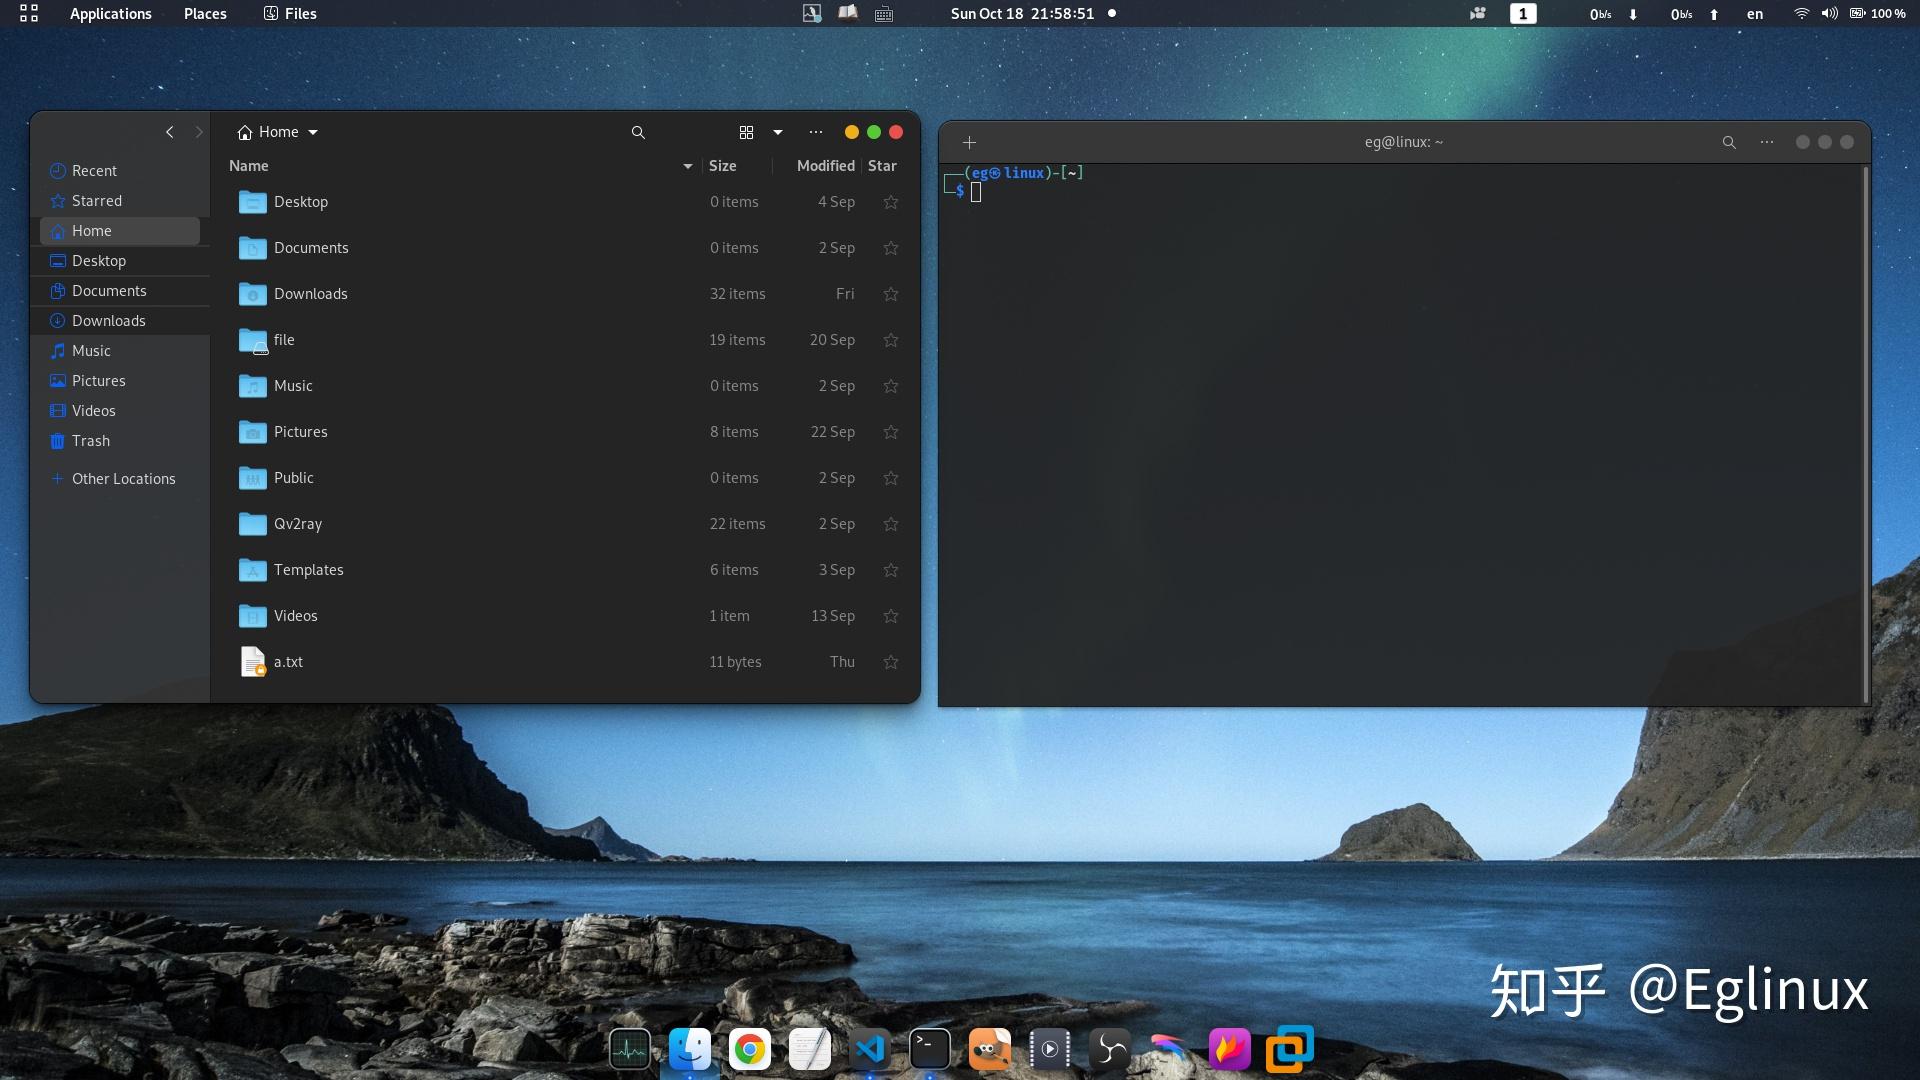The height and width of the screenshot is (1080, 1920).
Task: Toggle the star rating for a.txt file
Action: coord(891,661)
